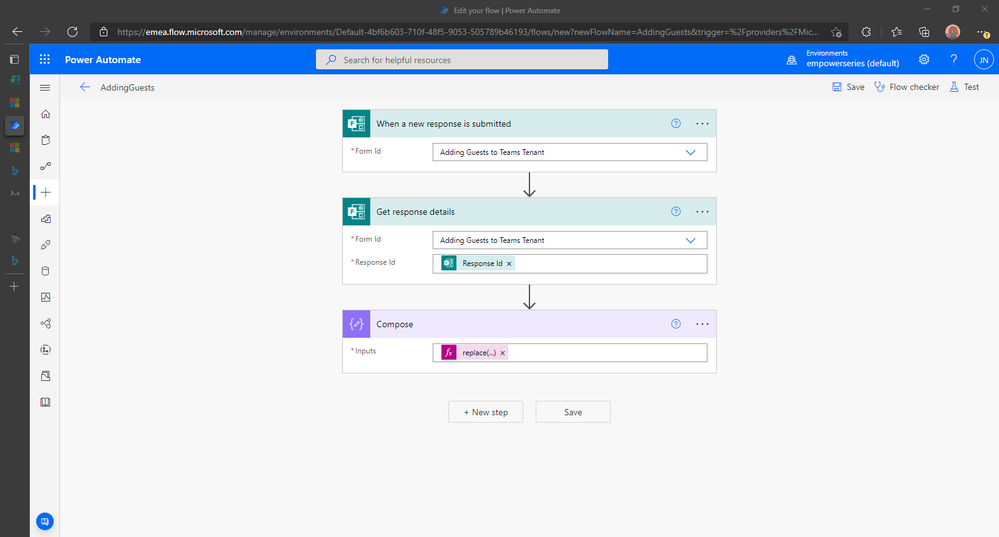
Task: Open Learn book icon in sidebar
Action: [x=45, y=402]
